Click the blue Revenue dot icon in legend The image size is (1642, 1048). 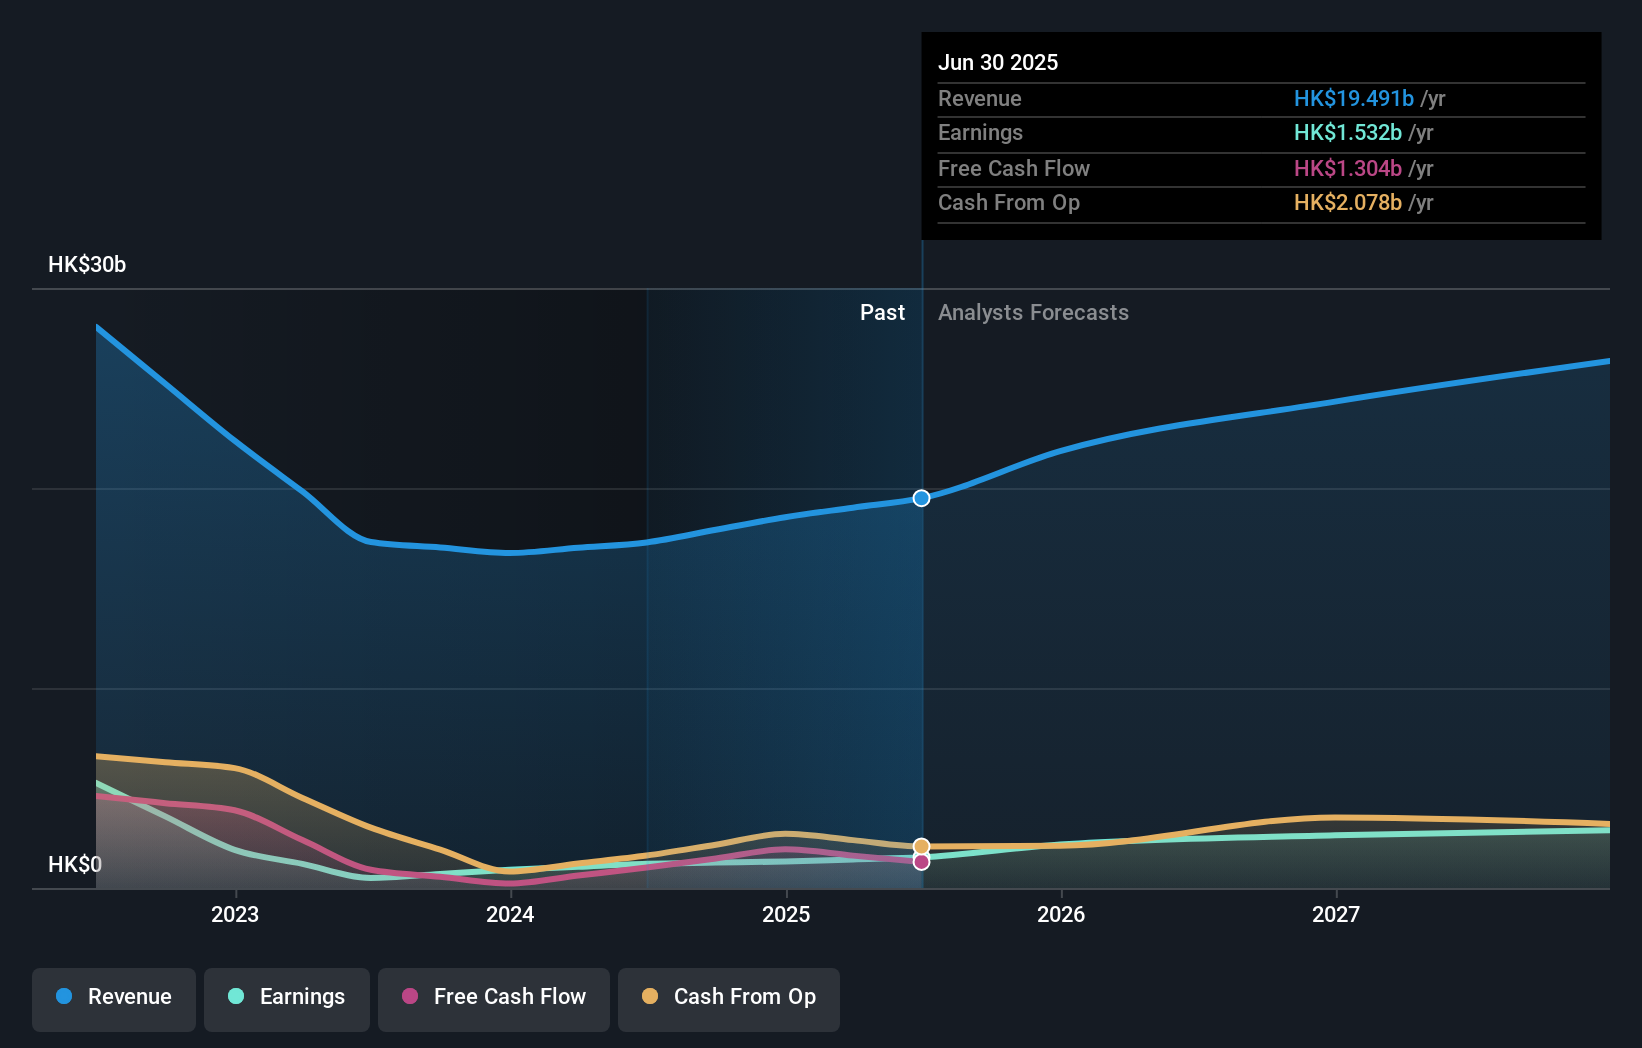tap(63, 998)
